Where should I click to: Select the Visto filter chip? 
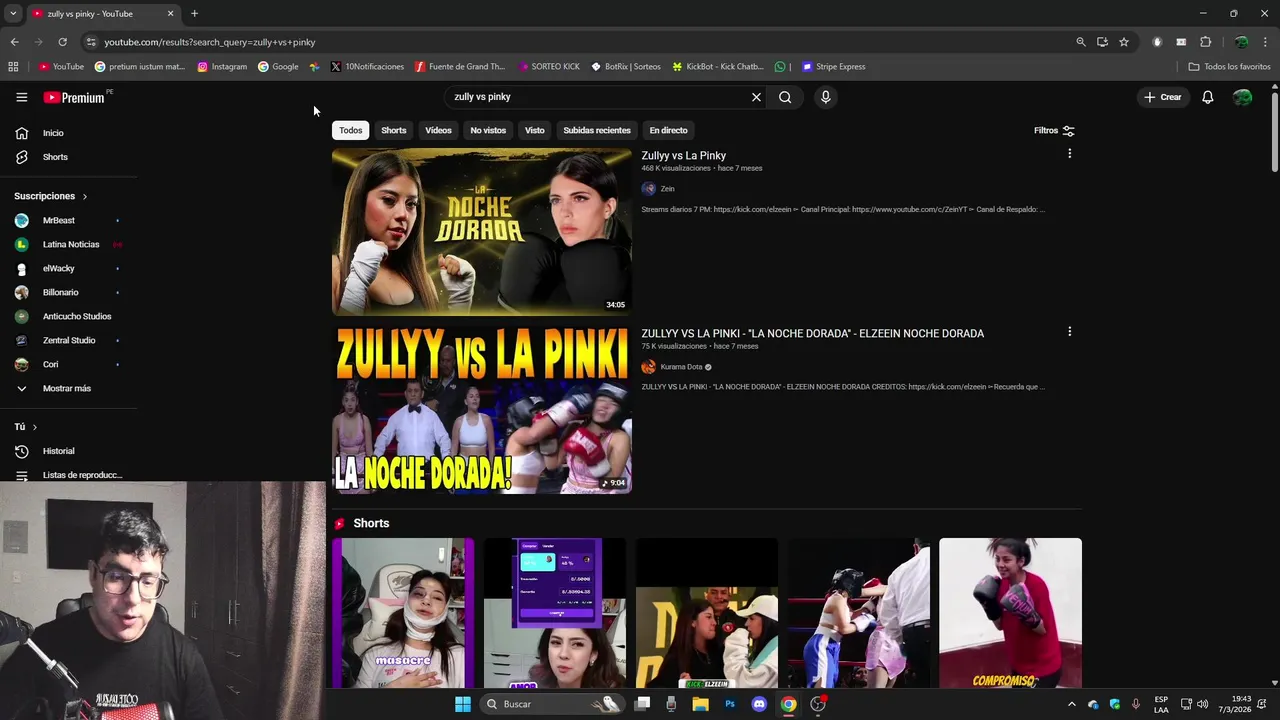point(535,130)
